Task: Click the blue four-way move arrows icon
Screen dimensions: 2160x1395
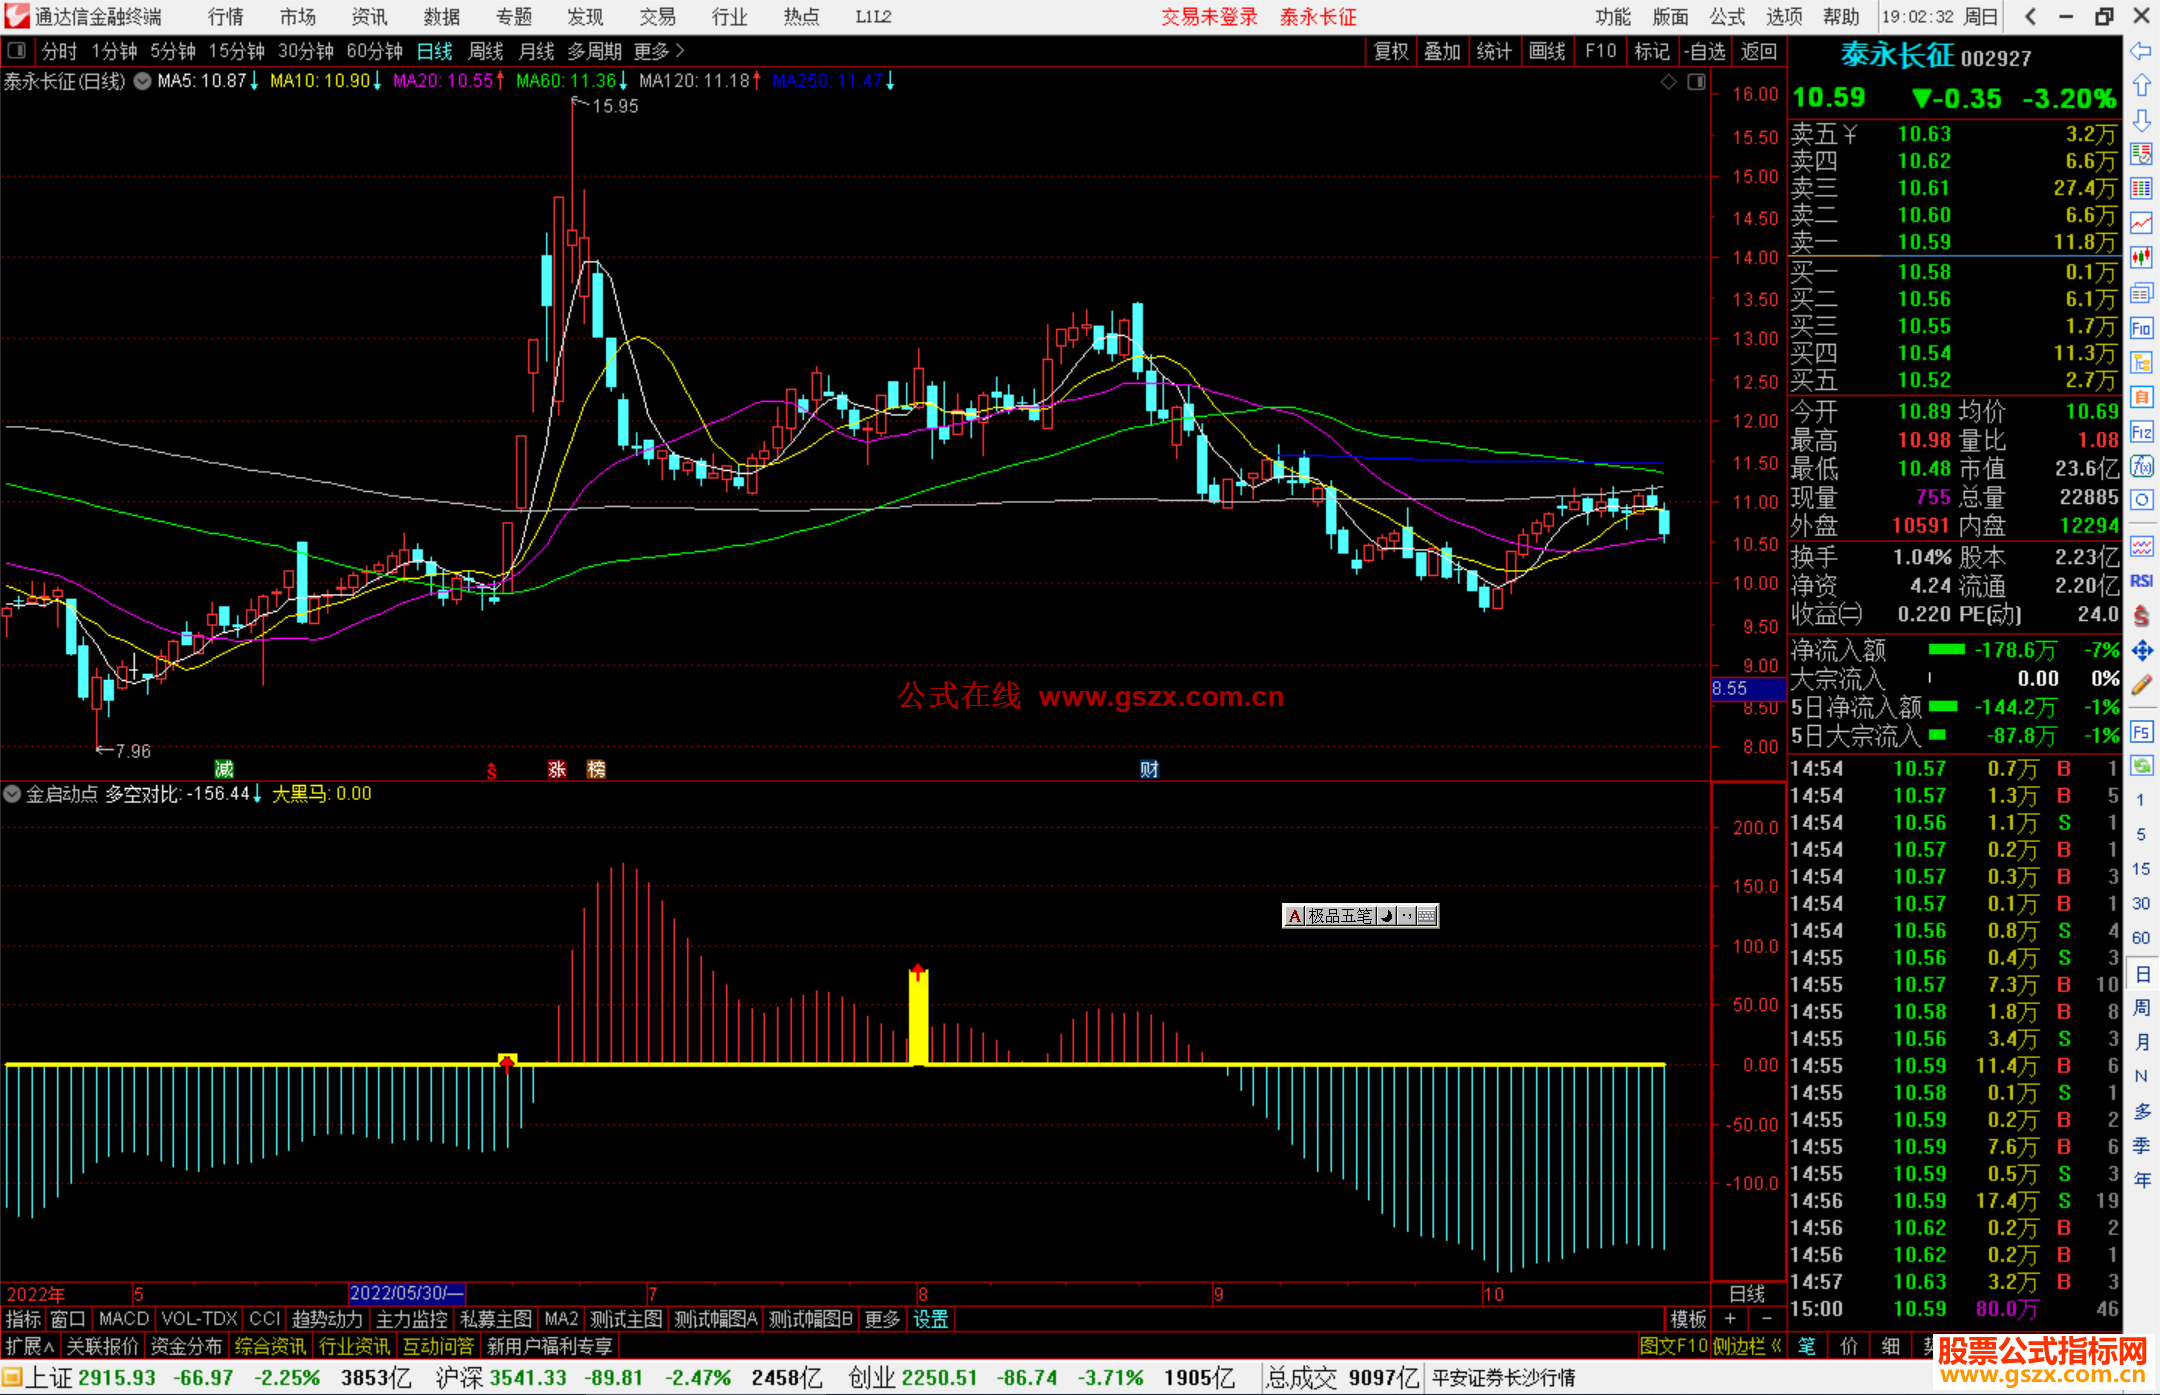Action: point(2141,651)
